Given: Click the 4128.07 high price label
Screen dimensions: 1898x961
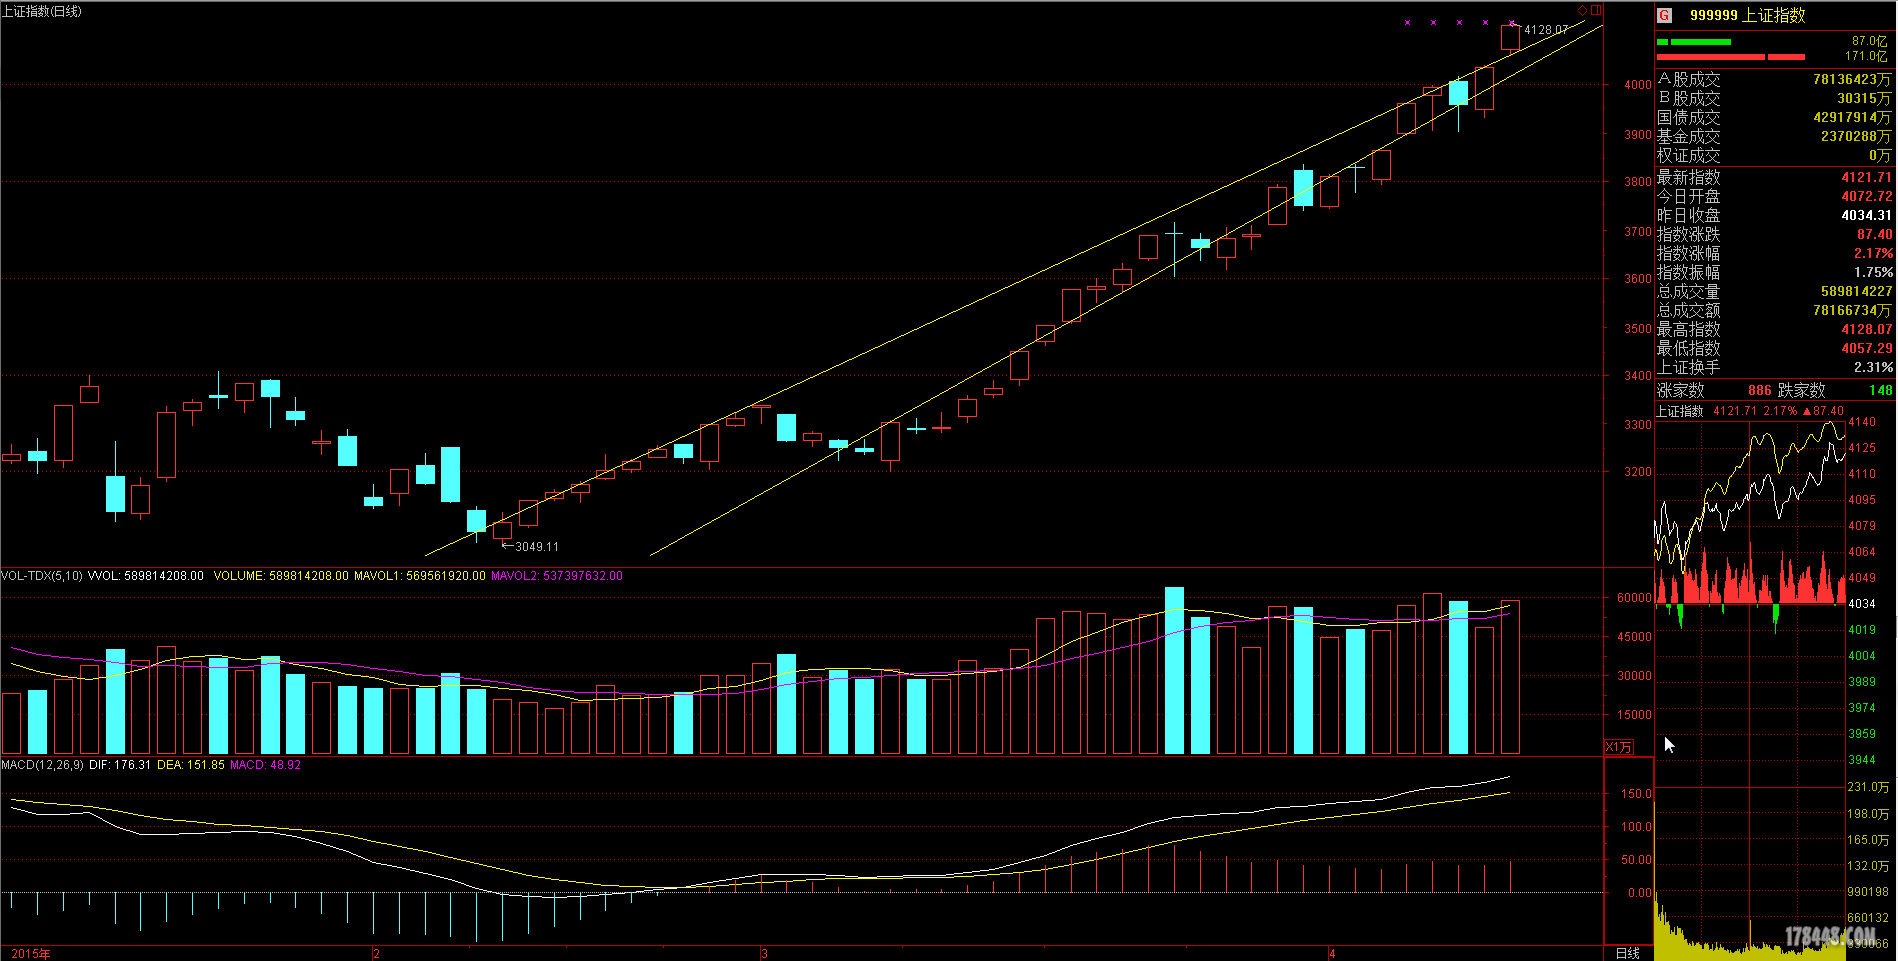Looking at the screenshot, I should click(1545, 30).
